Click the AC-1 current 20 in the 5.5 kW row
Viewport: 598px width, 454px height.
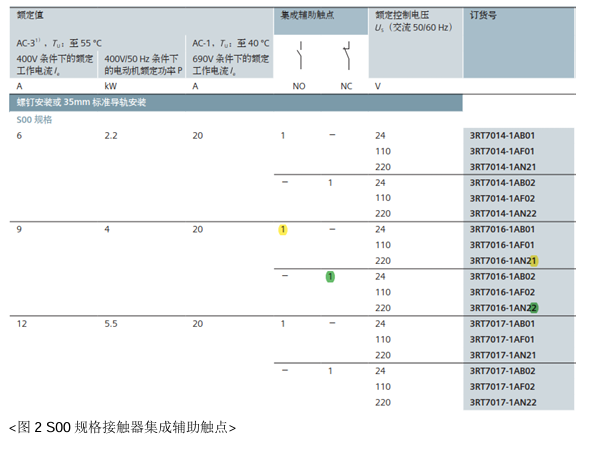pos(198,324)
